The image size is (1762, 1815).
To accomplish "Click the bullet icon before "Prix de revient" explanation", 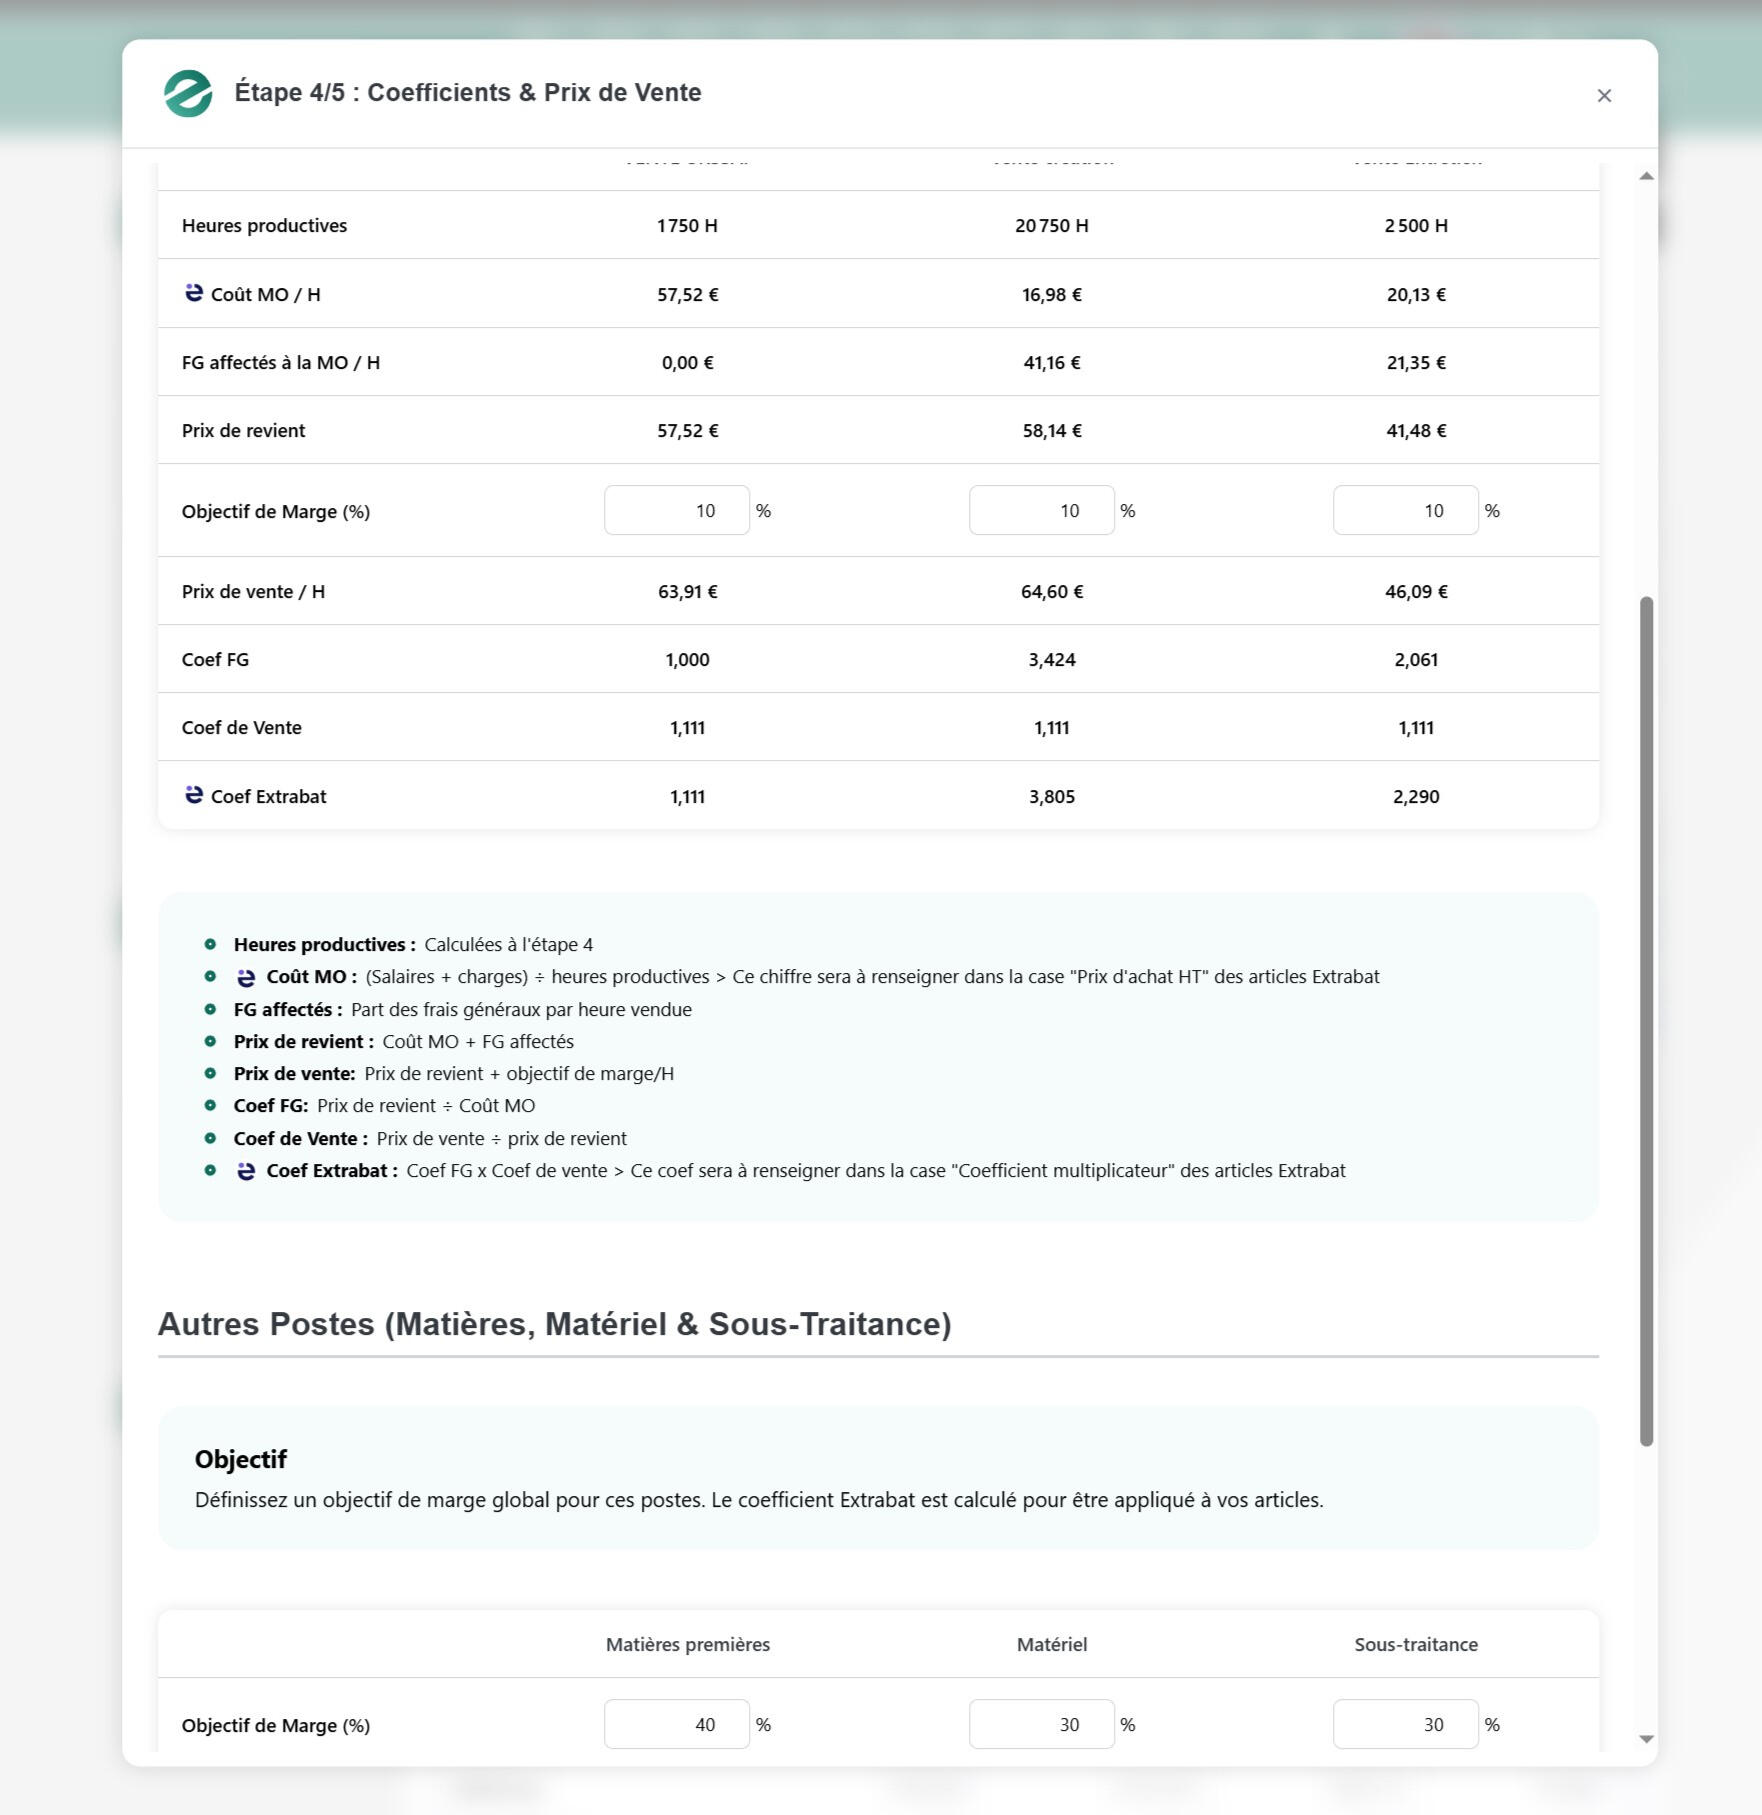I will 210,1041.
